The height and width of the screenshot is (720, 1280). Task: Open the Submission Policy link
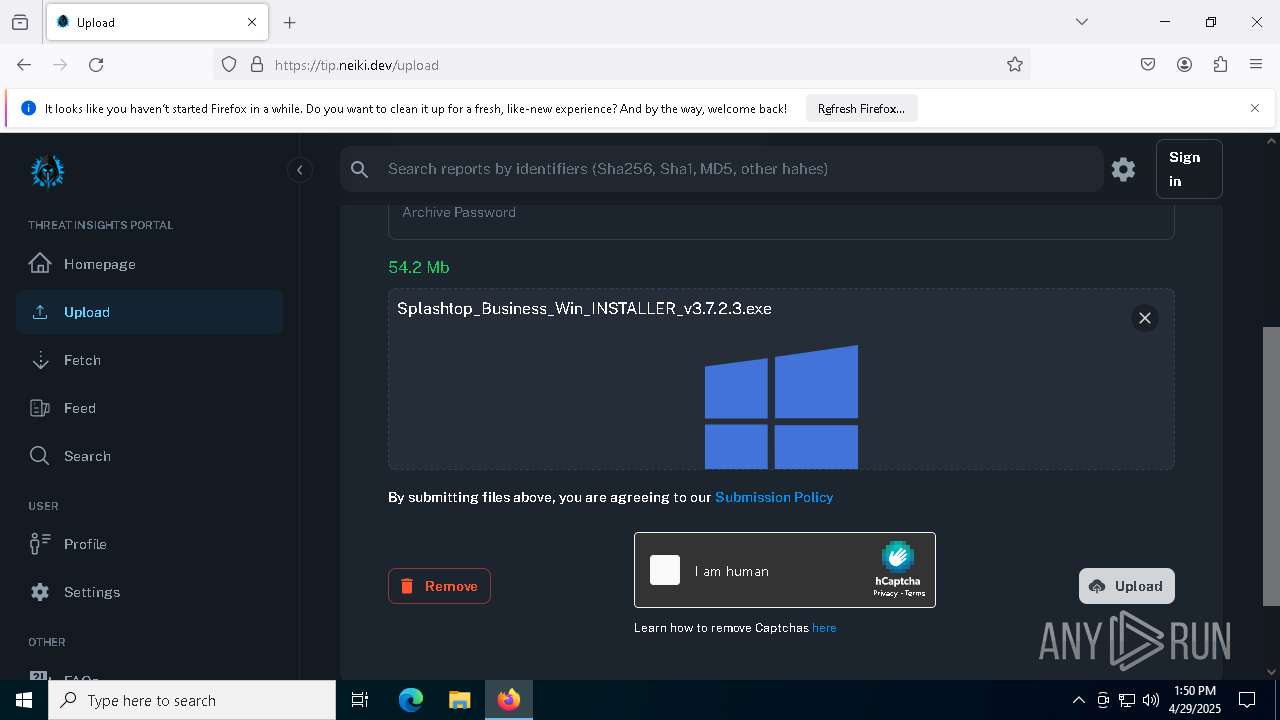pos(774,497)
